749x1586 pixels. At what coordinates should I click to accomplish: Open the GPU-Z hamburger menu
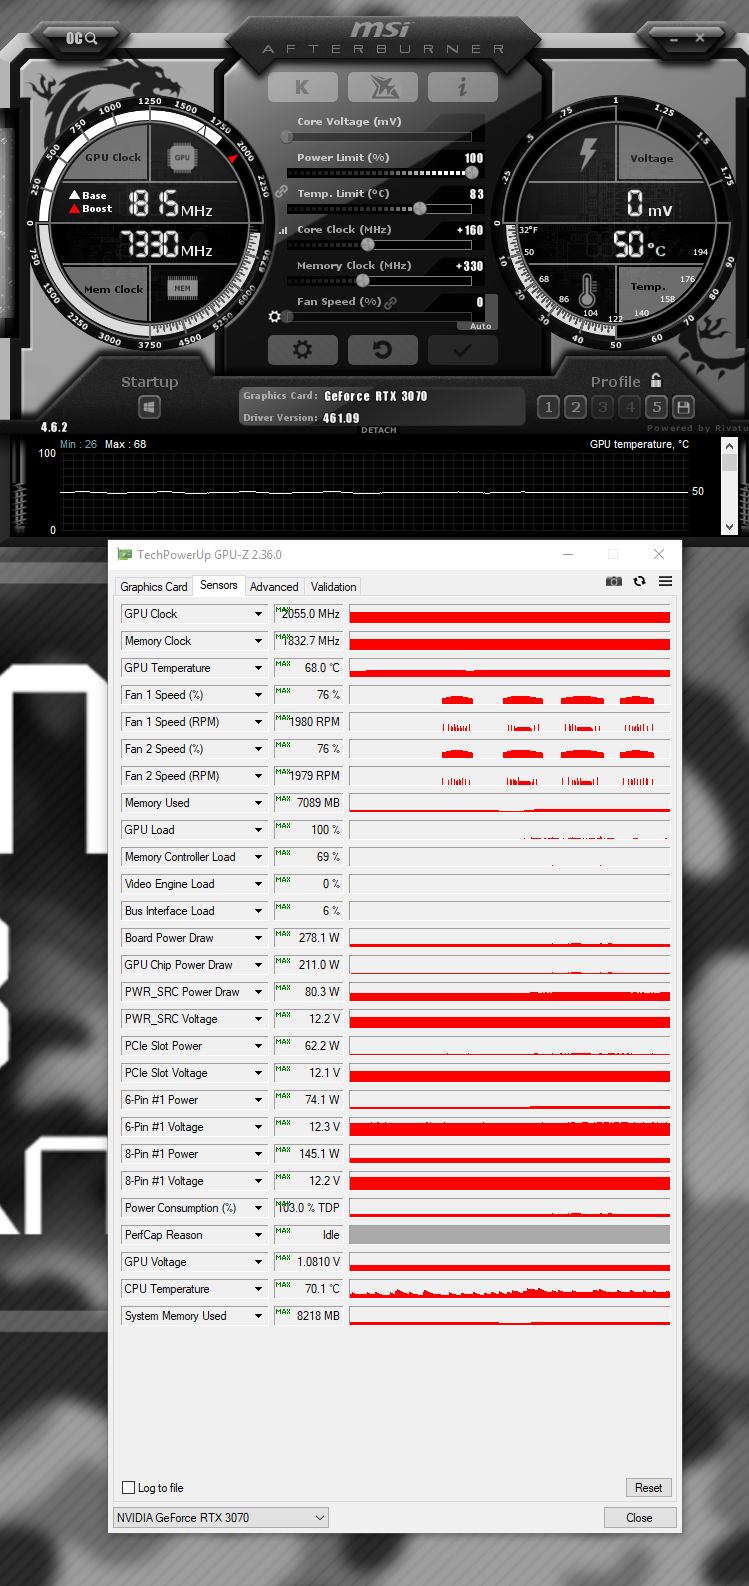[x=665, y=581]
